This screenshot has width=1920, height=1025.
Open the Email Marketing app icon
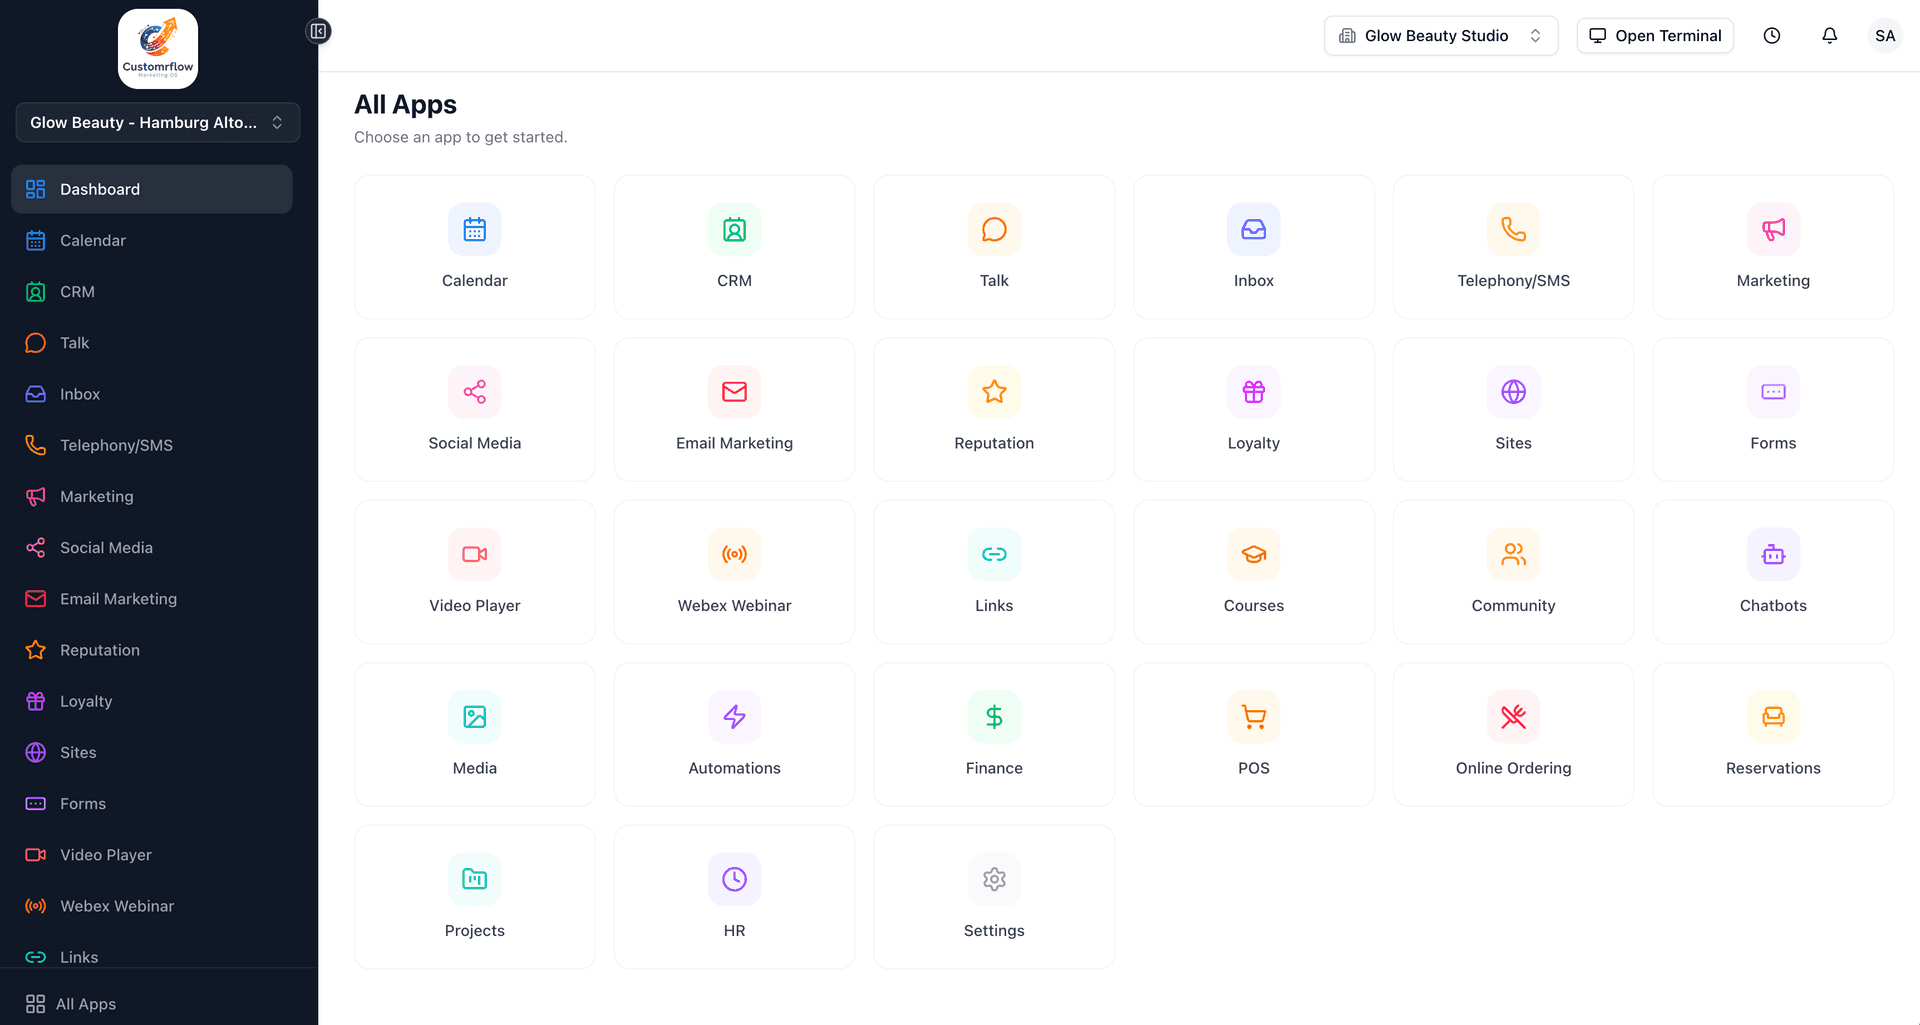734,392
